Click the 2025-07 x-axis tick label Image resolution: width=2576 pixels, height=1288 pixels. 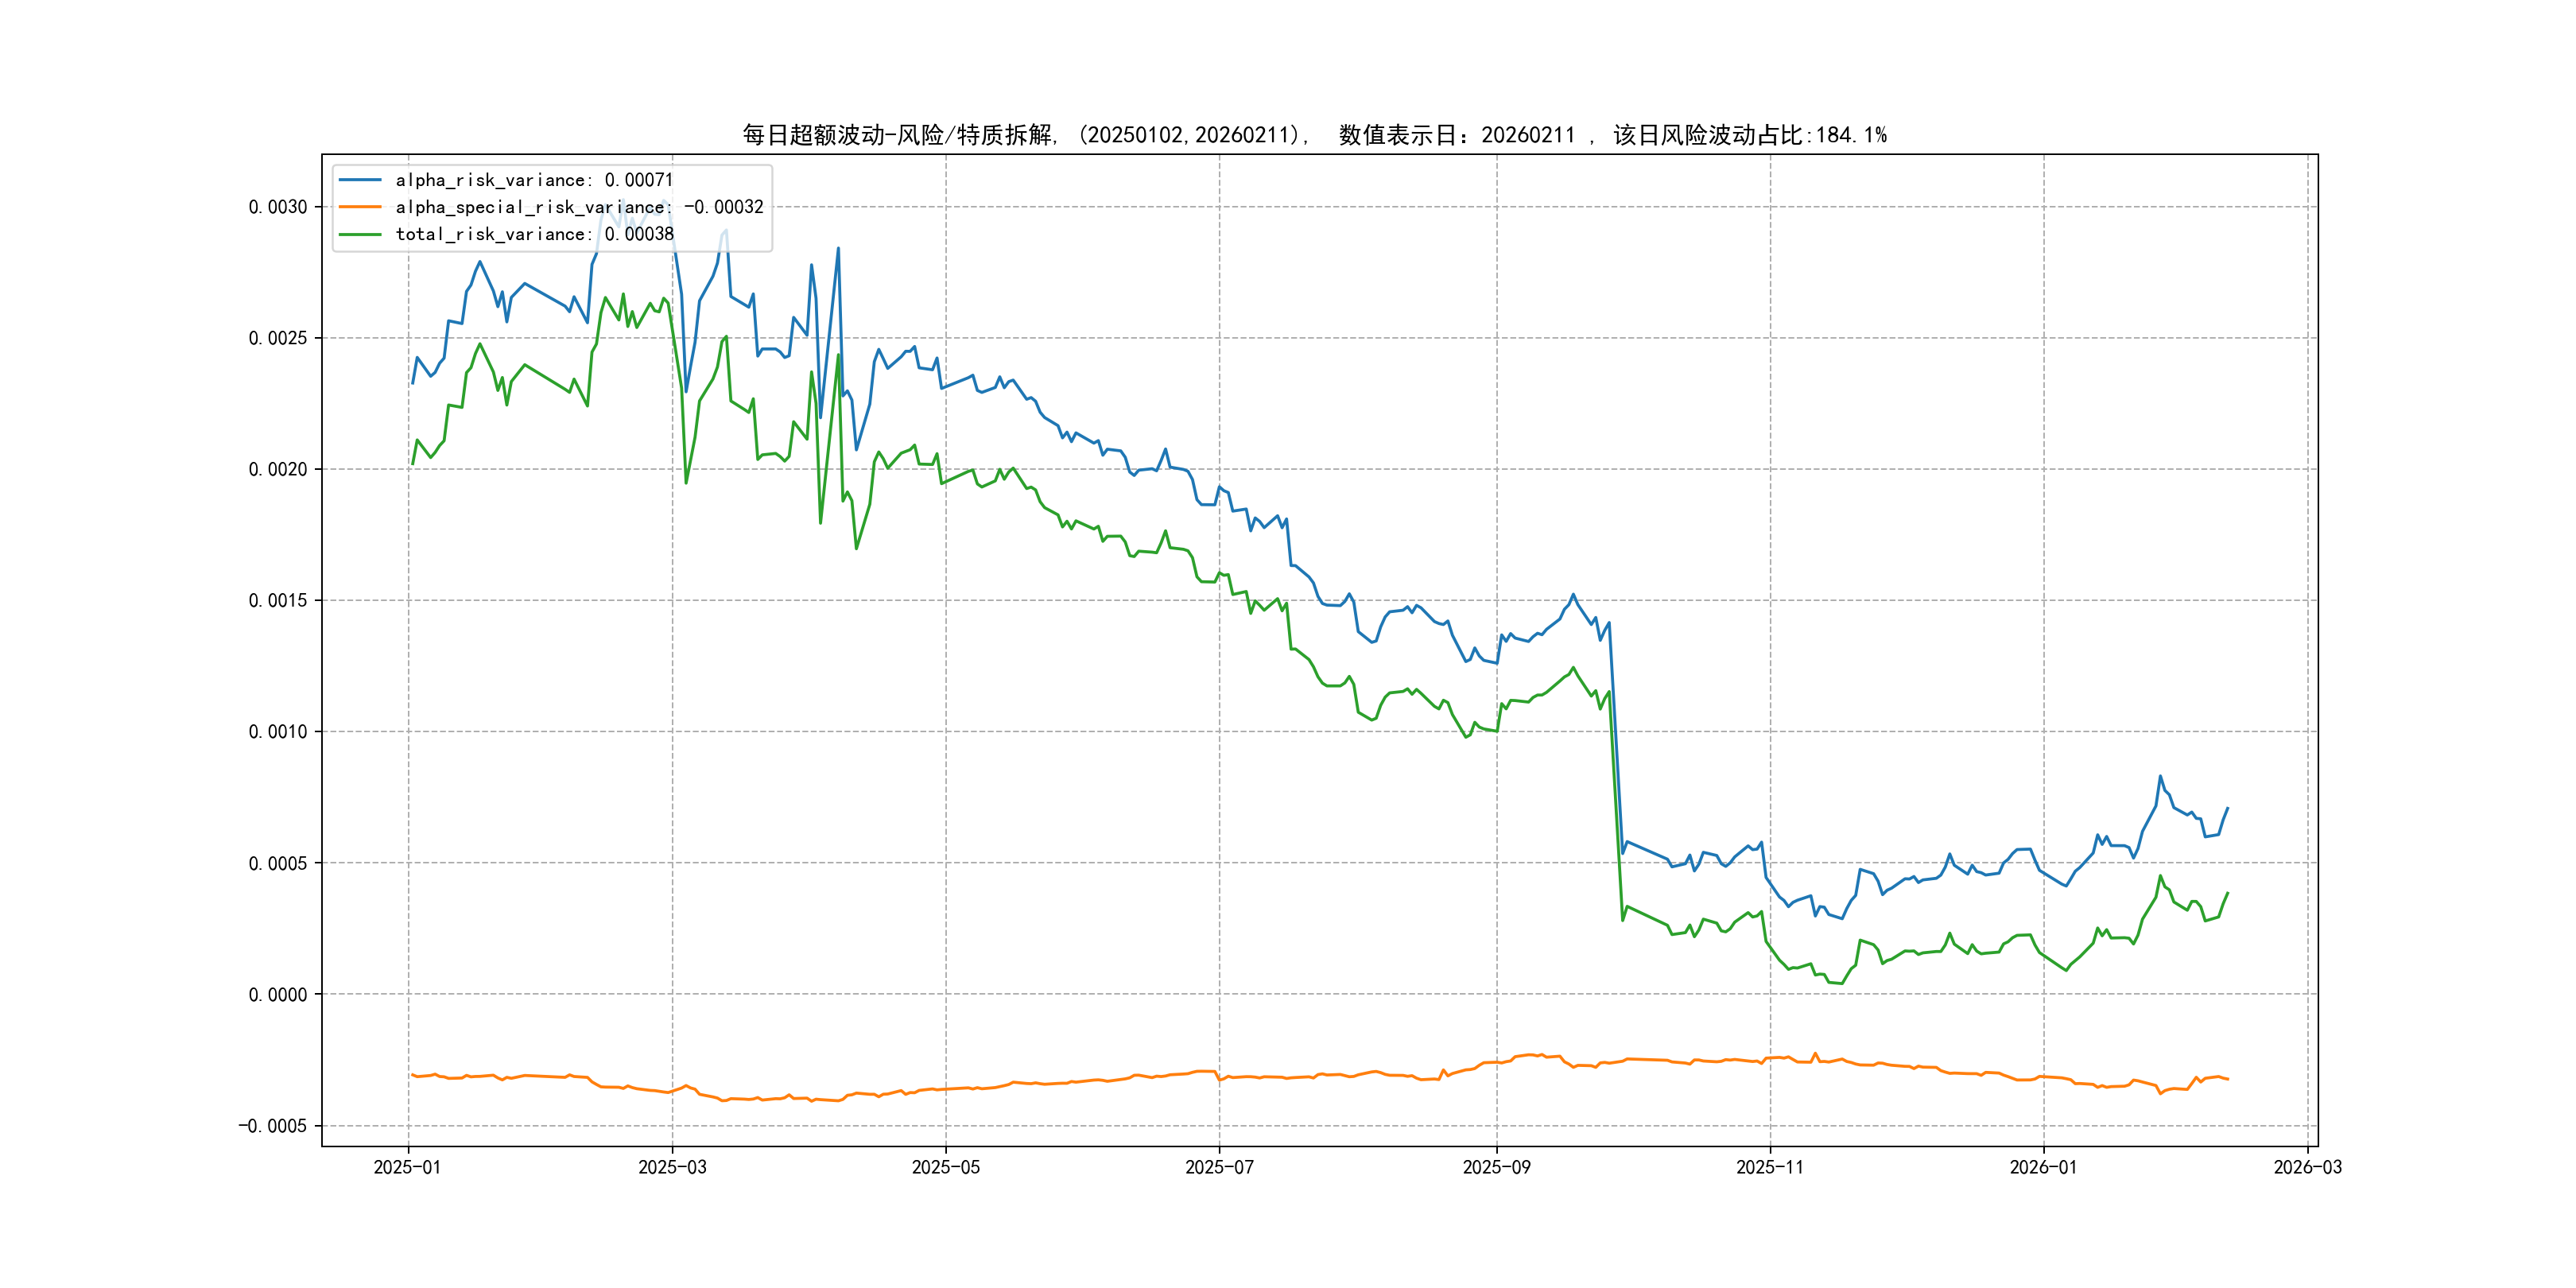point(1219,1167)
